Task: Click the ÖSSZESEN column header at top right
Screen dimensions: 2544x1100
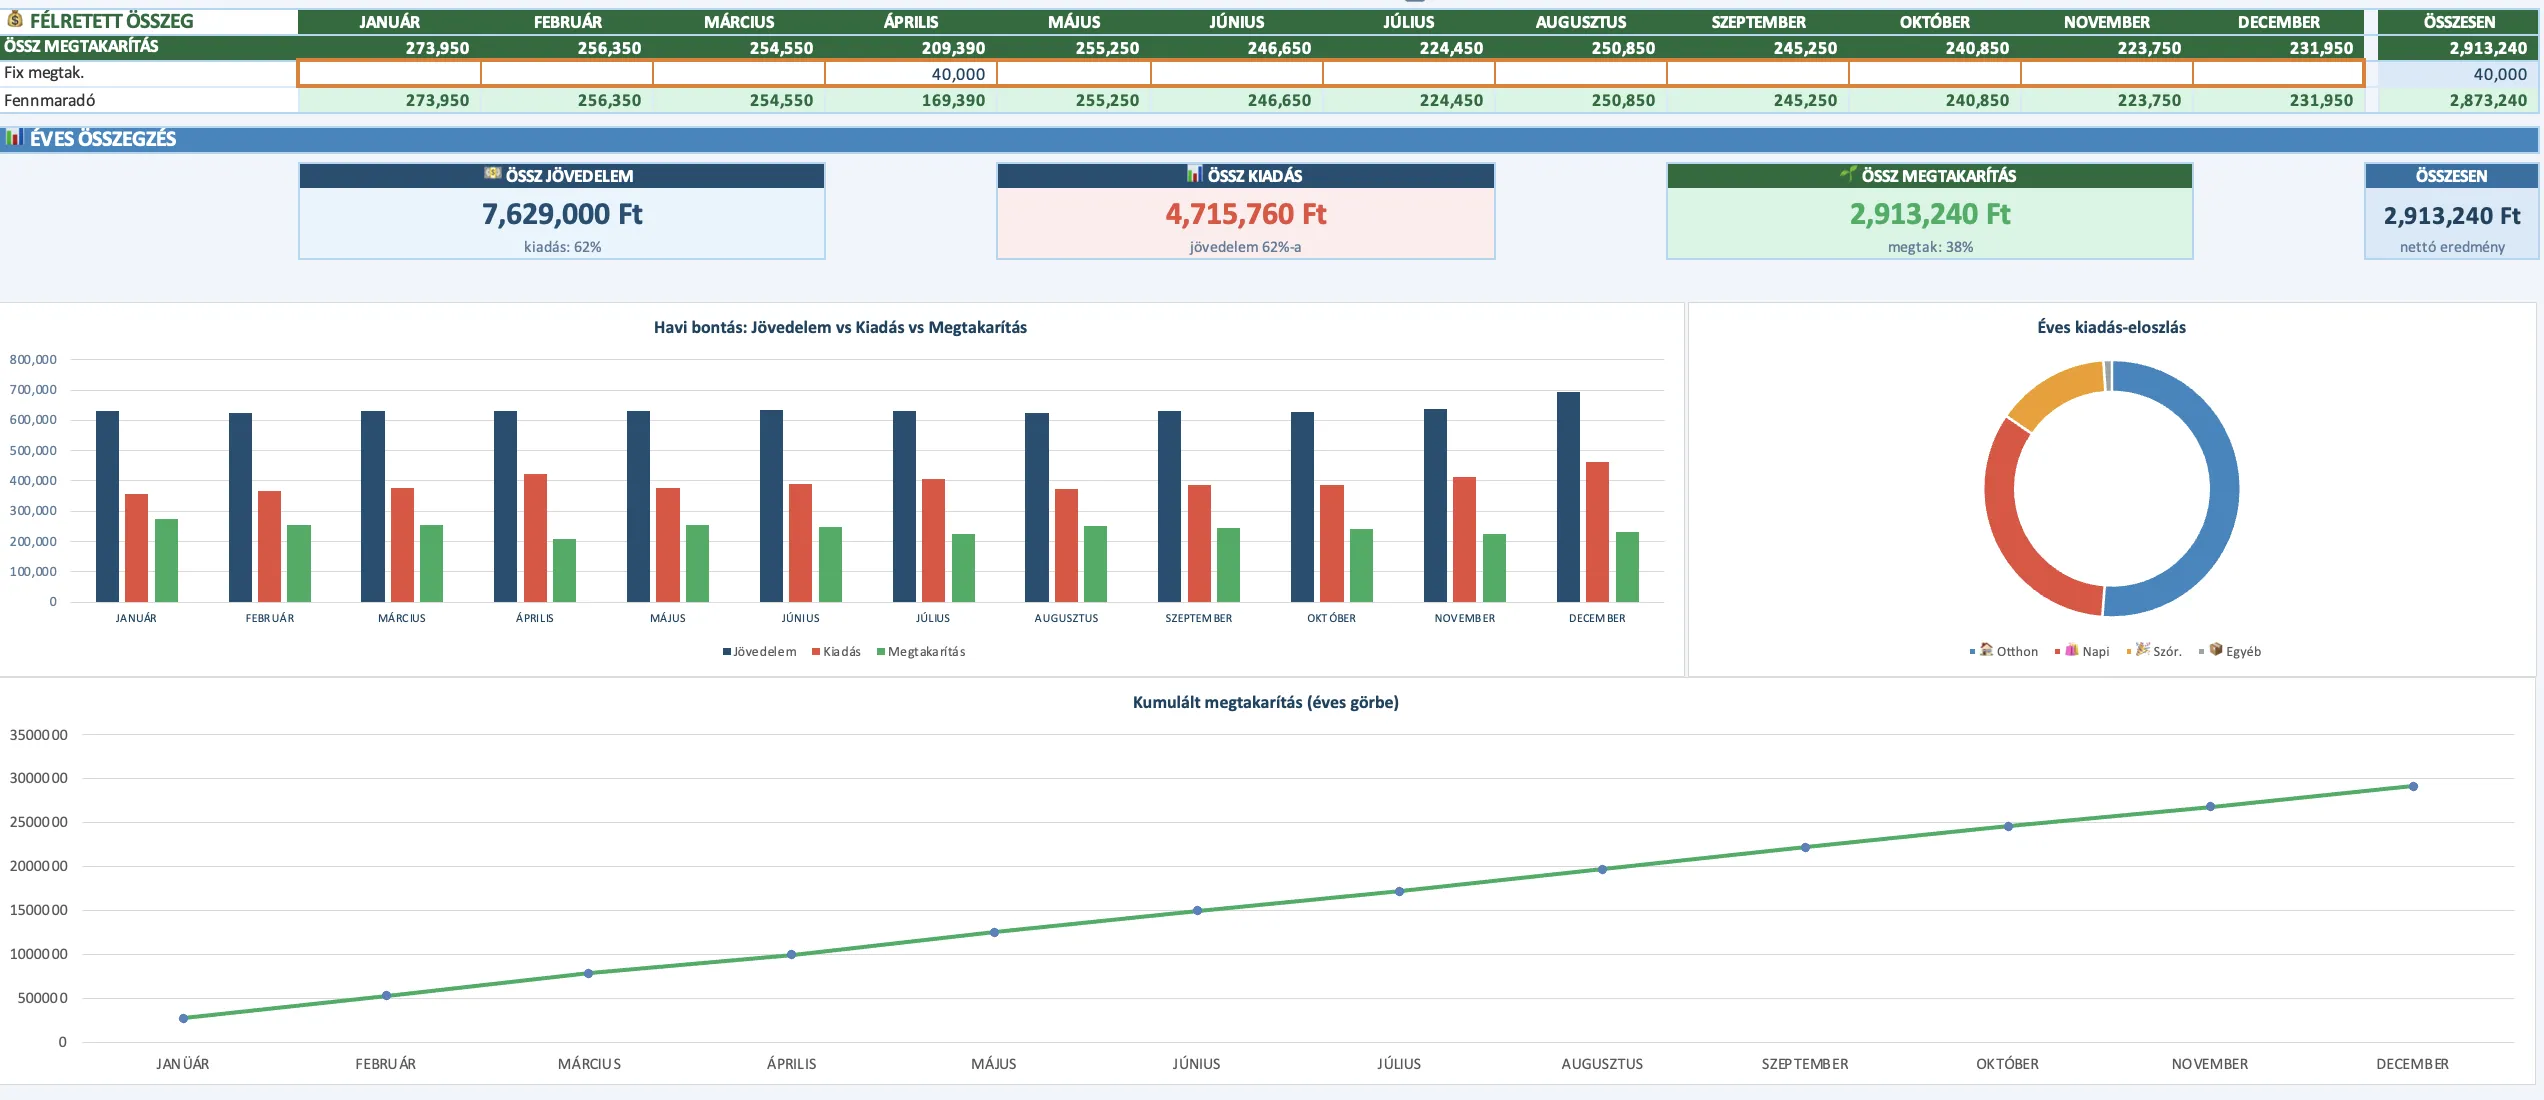Action: coord(2458,21)
